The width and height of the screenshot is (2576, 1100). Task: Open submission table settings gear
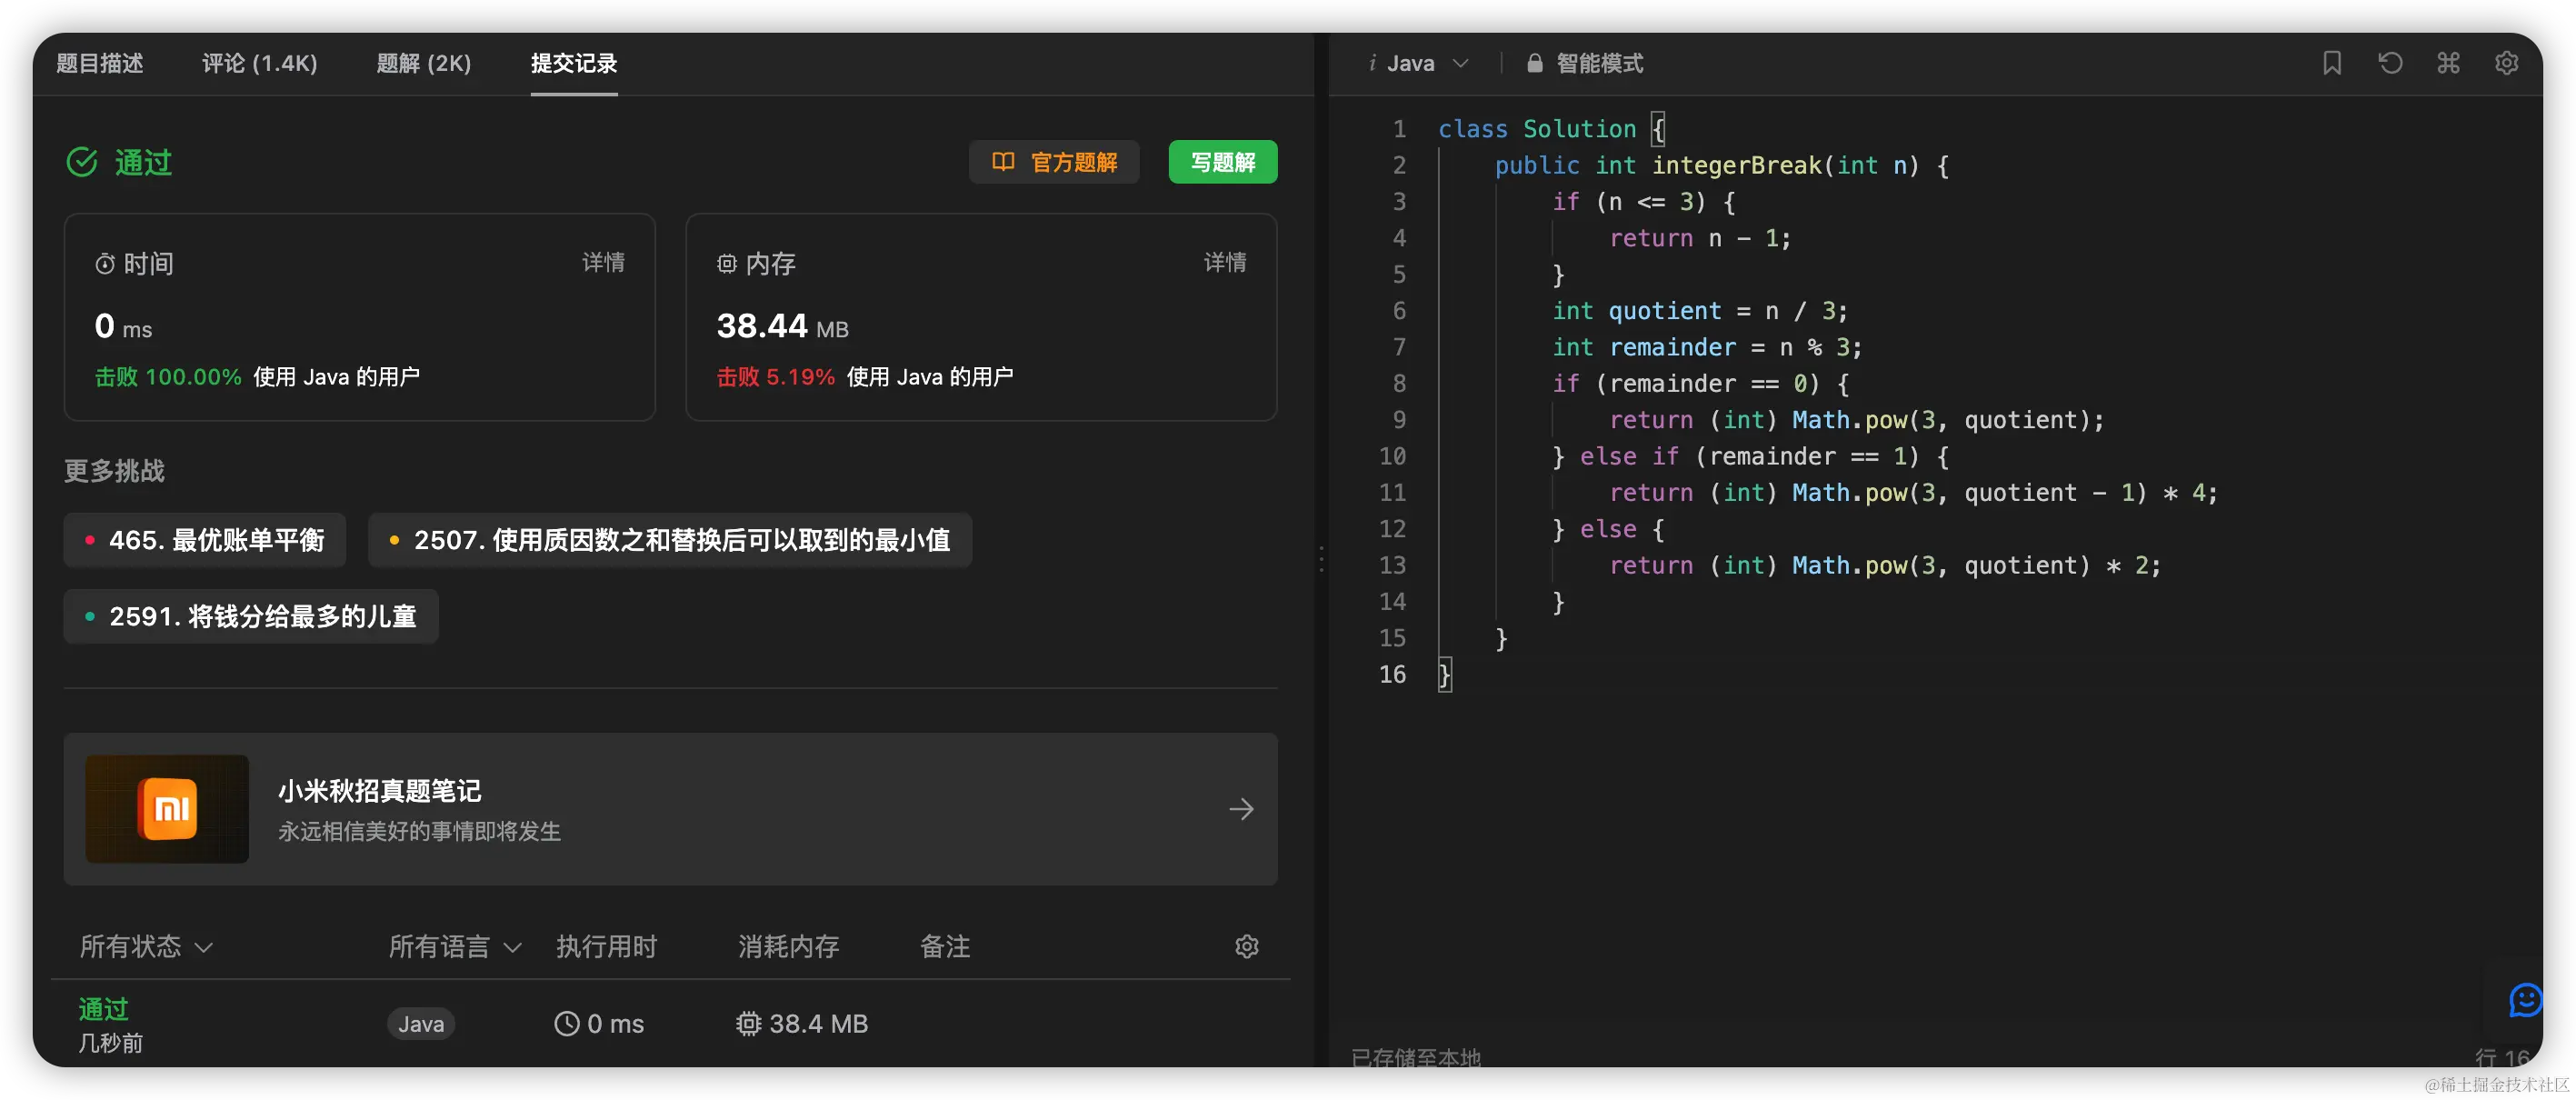point(1246,946)
